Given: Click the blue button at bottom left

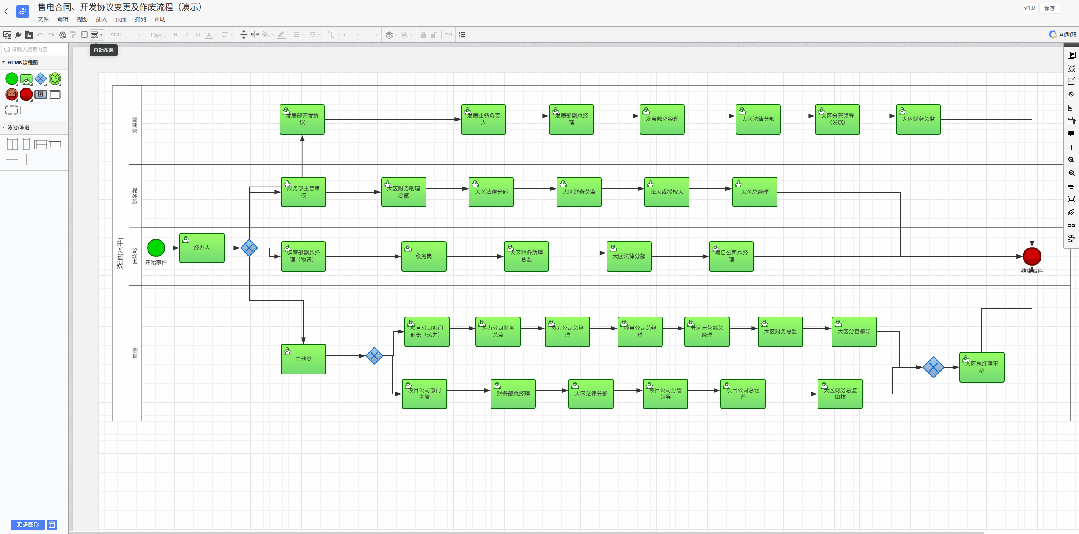Looking at the screenshot, I should [x=28, y=525].
